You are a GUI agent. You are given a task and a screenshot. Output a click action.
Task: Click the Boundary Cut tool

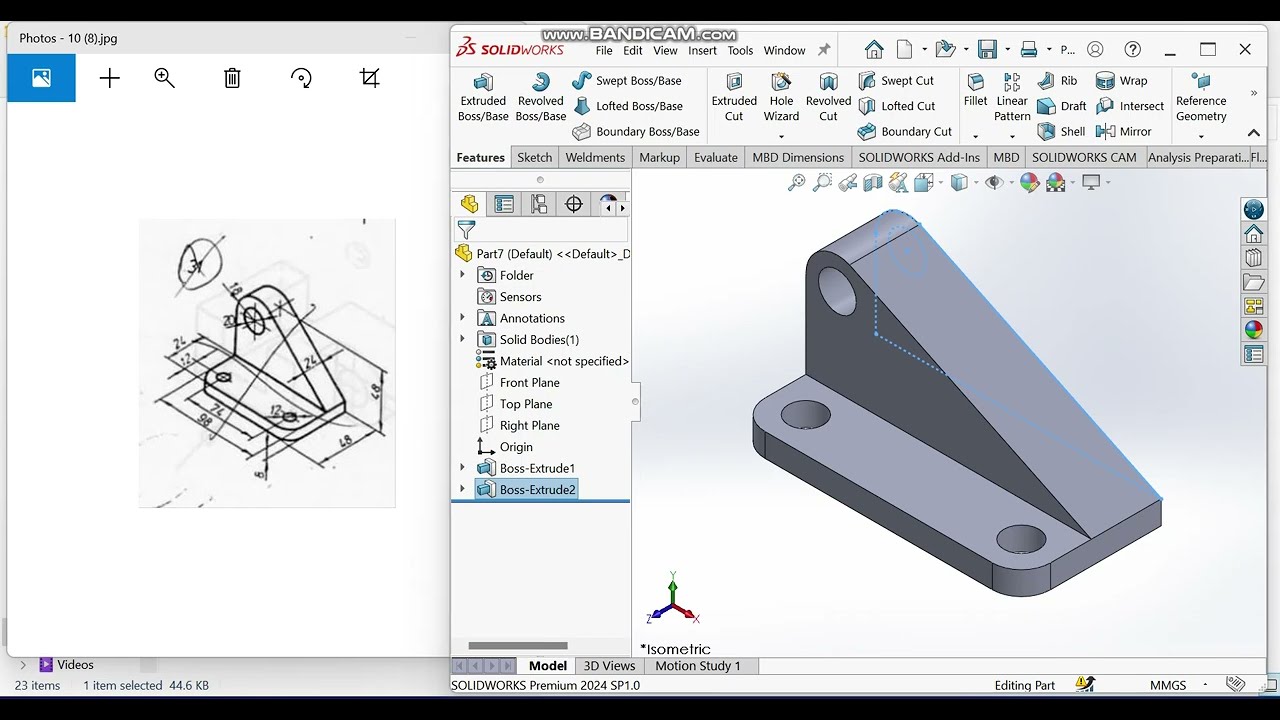coord(905,132)
